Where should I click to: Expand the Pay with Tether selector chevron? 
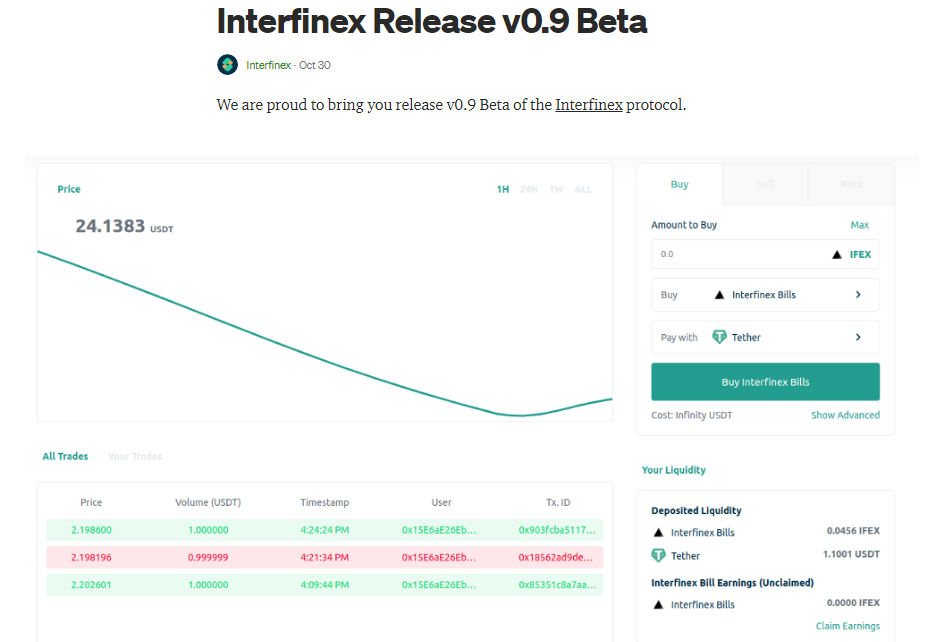click(x=858, y=337)
